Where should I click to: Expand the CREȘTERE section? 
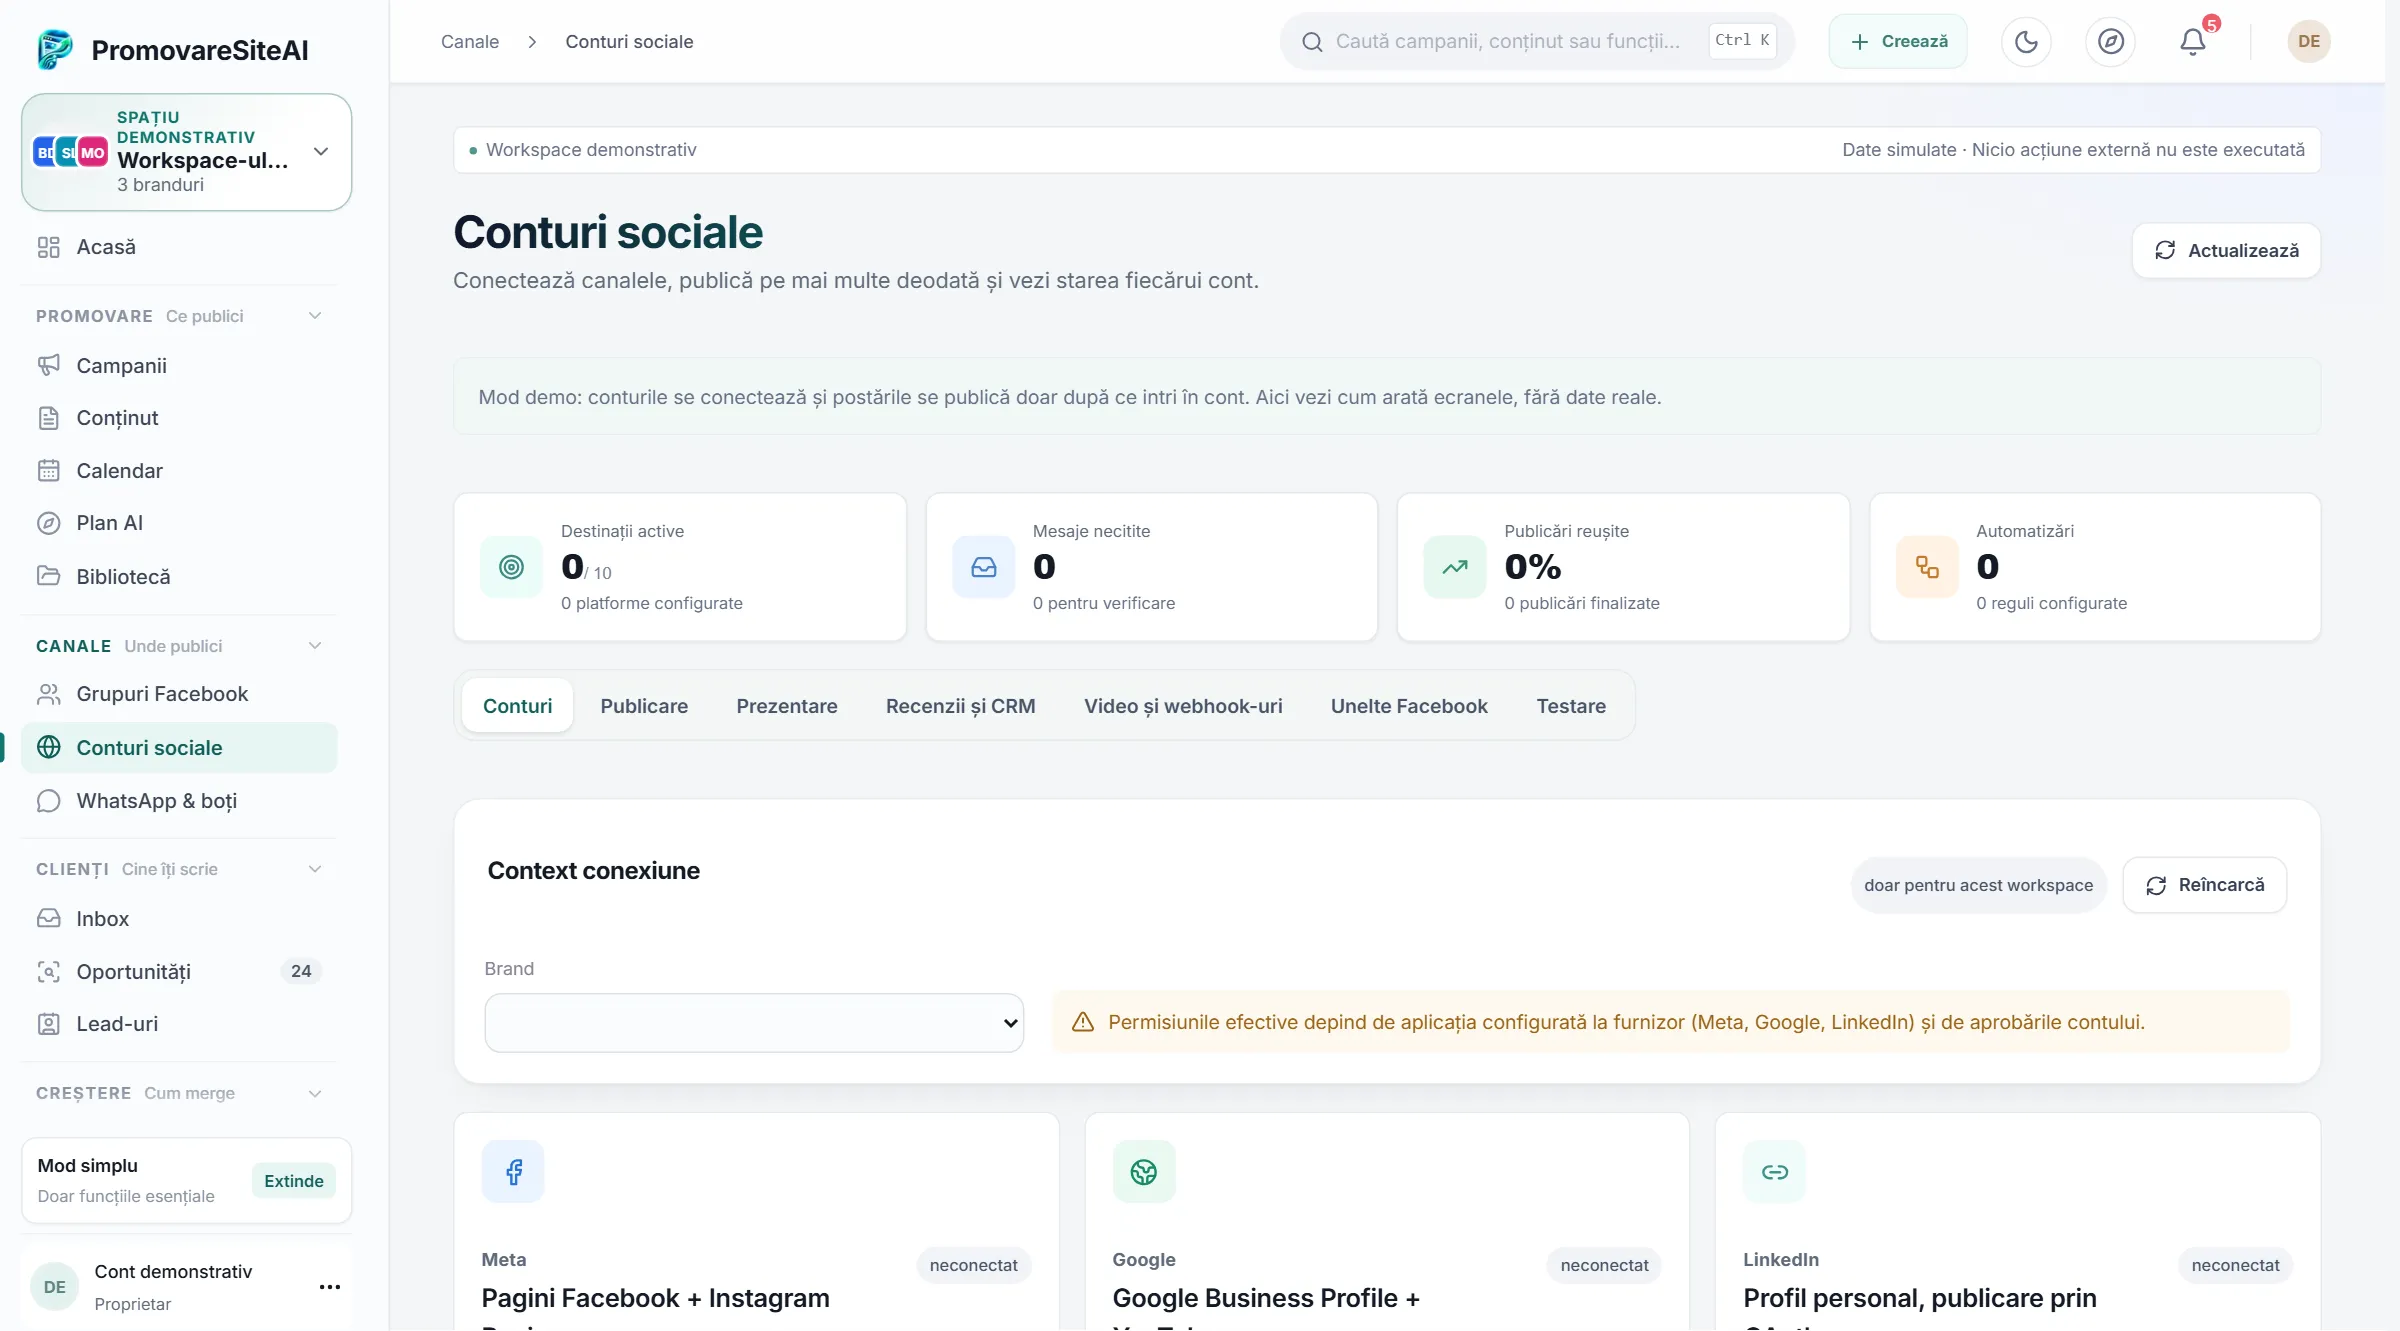click(315, 1093)
